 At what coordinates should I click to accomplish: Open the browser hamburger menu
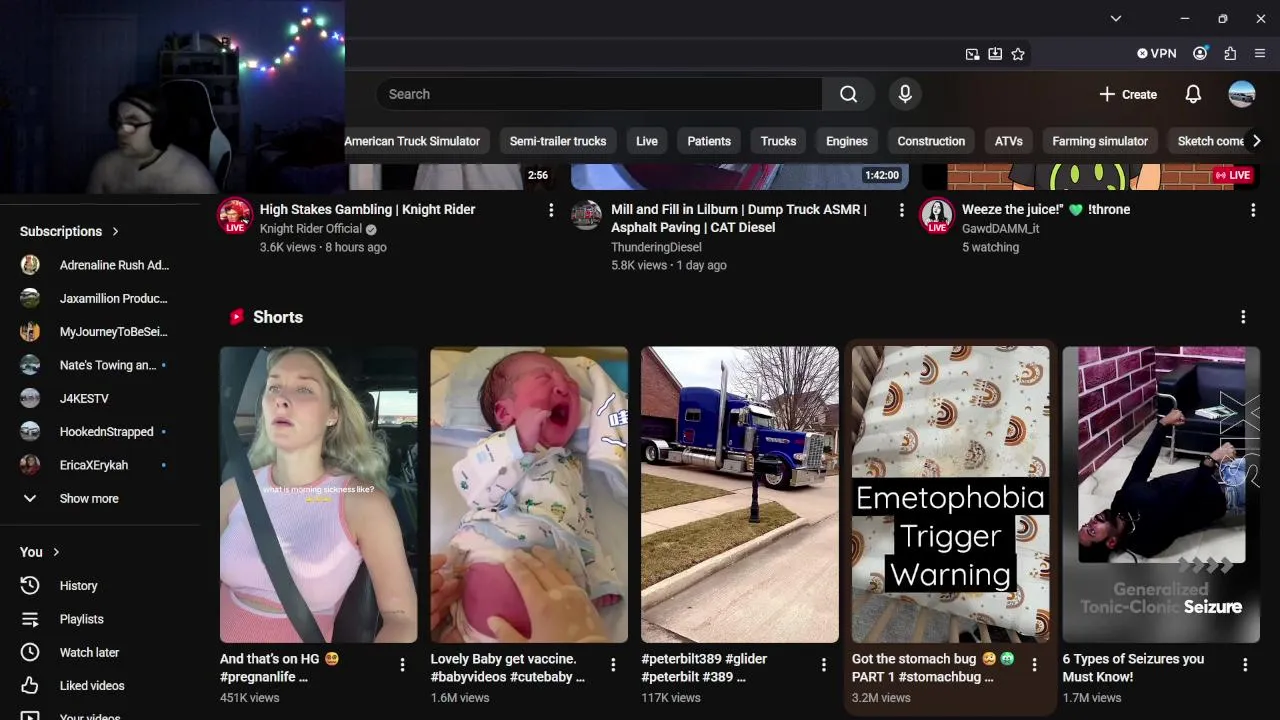1260,54
